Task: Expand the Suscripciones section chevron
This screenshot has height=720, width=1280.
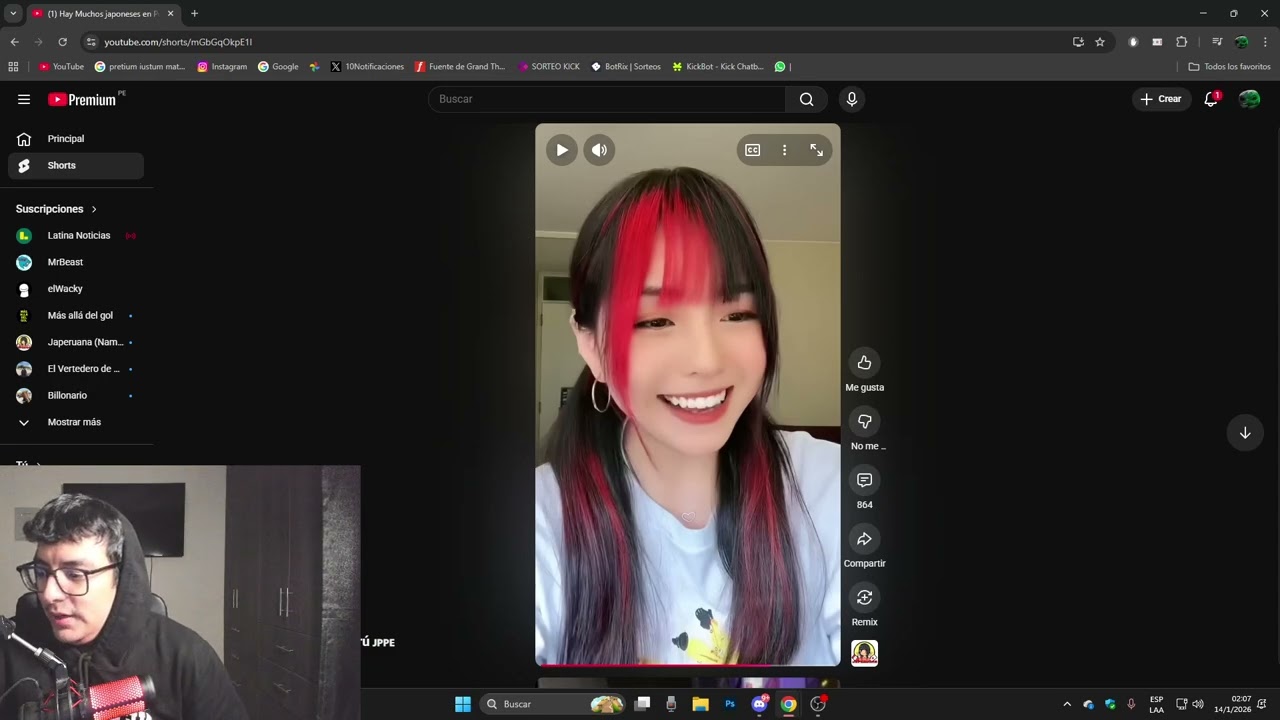Action: pos(94,209)
